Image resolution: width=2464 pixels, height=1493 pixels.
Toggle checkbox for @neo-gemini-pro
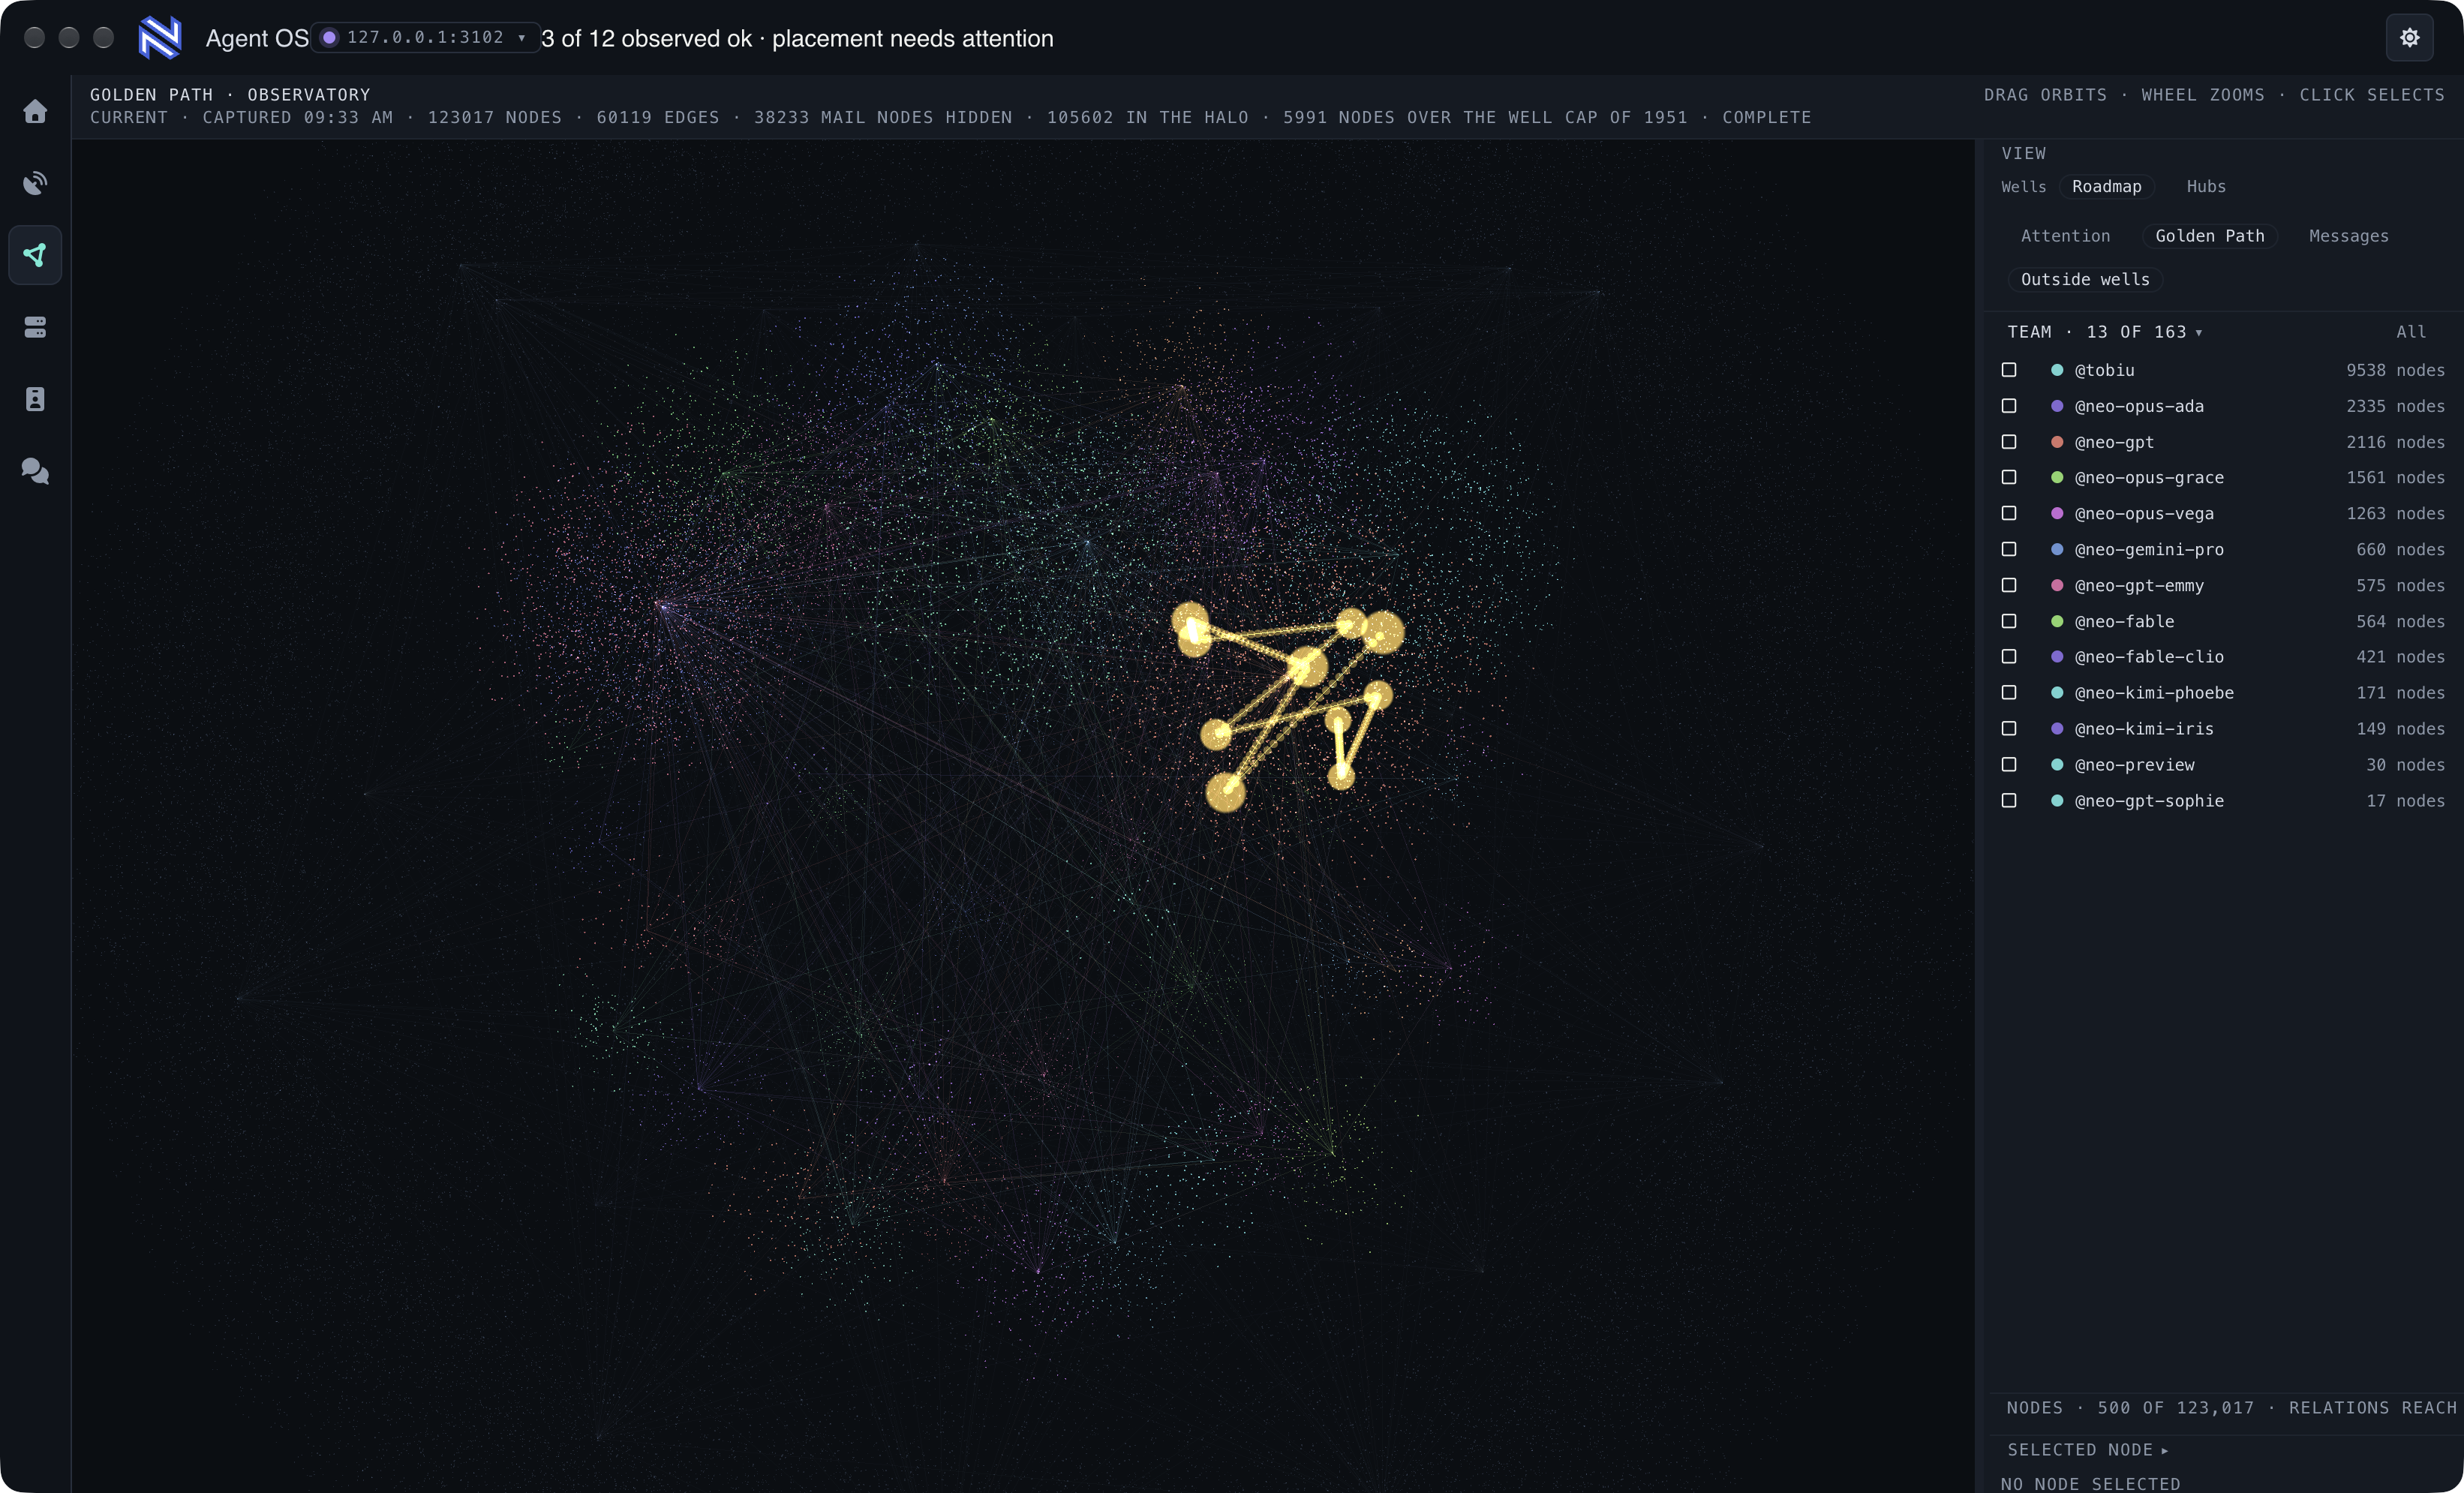2009,549
